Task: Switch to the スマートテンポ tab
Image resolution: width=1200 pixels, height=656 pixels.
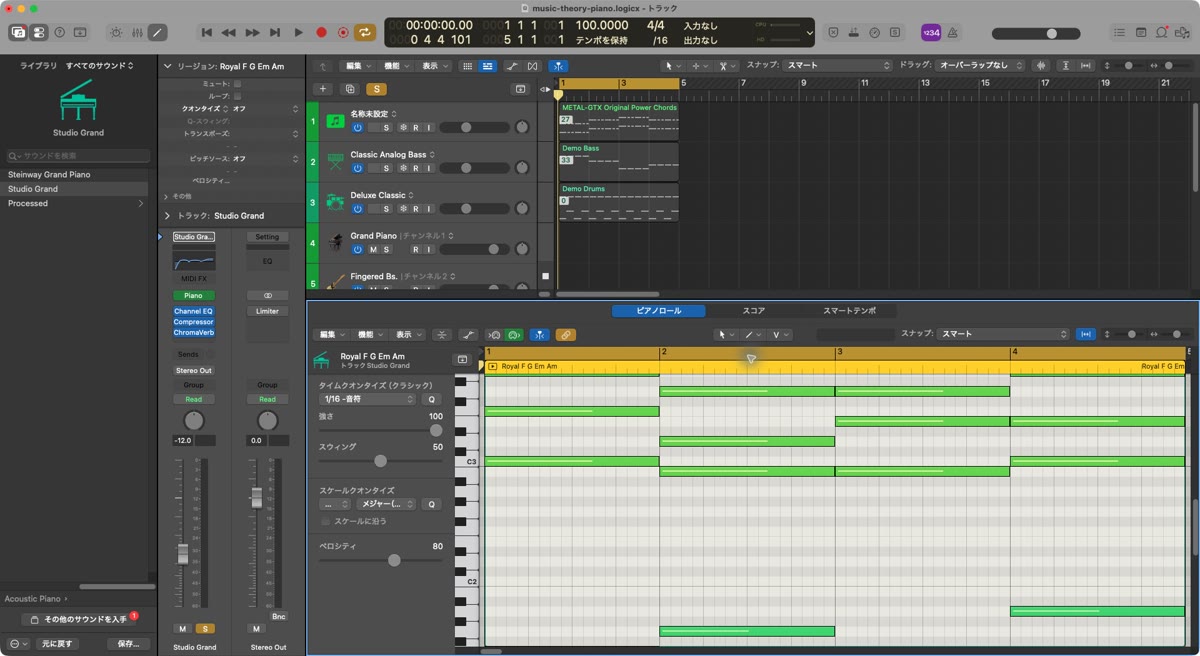Action: tap(849, 311)
